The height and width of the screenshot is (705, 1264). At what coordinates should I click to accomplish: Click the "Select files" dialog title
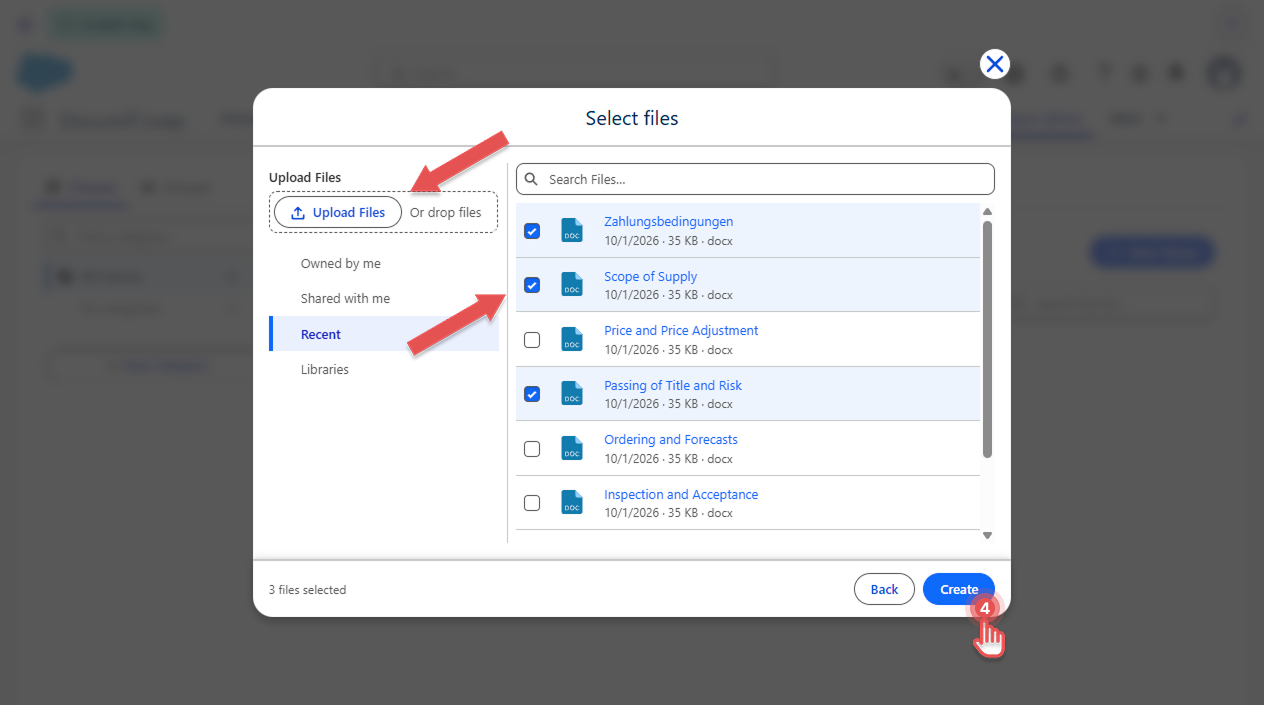(632, 118)
